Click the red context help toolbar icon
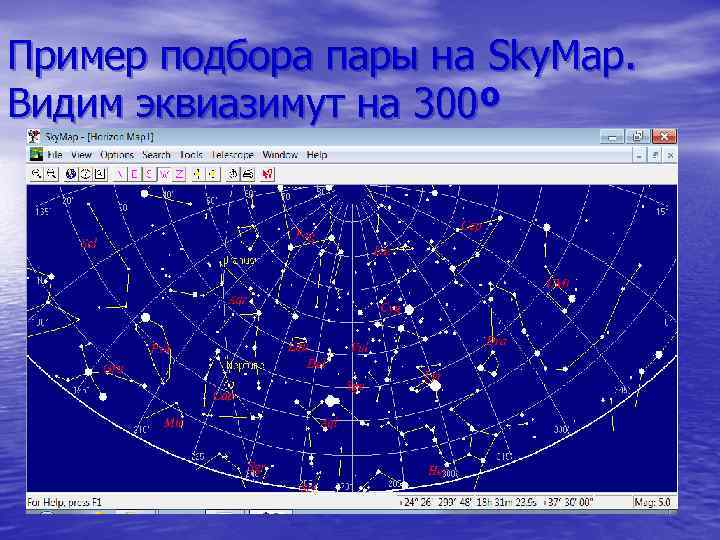 pyautogui.click(x=267, y=174)
